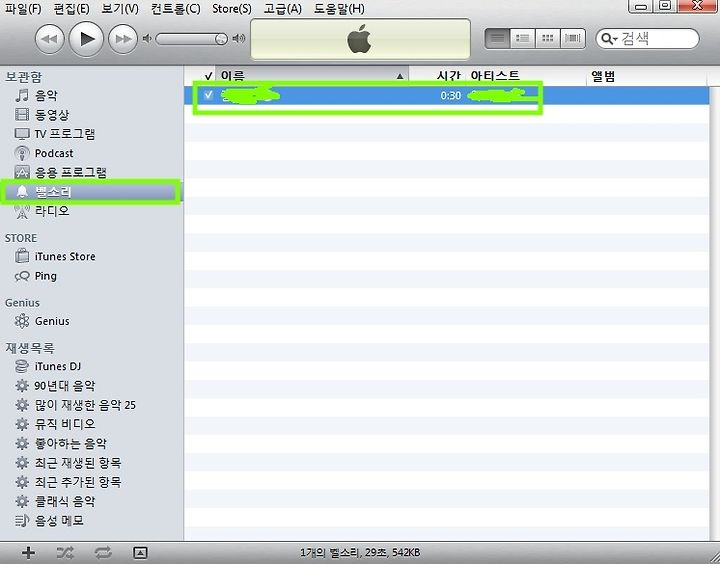720x564 pixels.
Task: Open the 고급(A) menu
Action: [282, 8]
